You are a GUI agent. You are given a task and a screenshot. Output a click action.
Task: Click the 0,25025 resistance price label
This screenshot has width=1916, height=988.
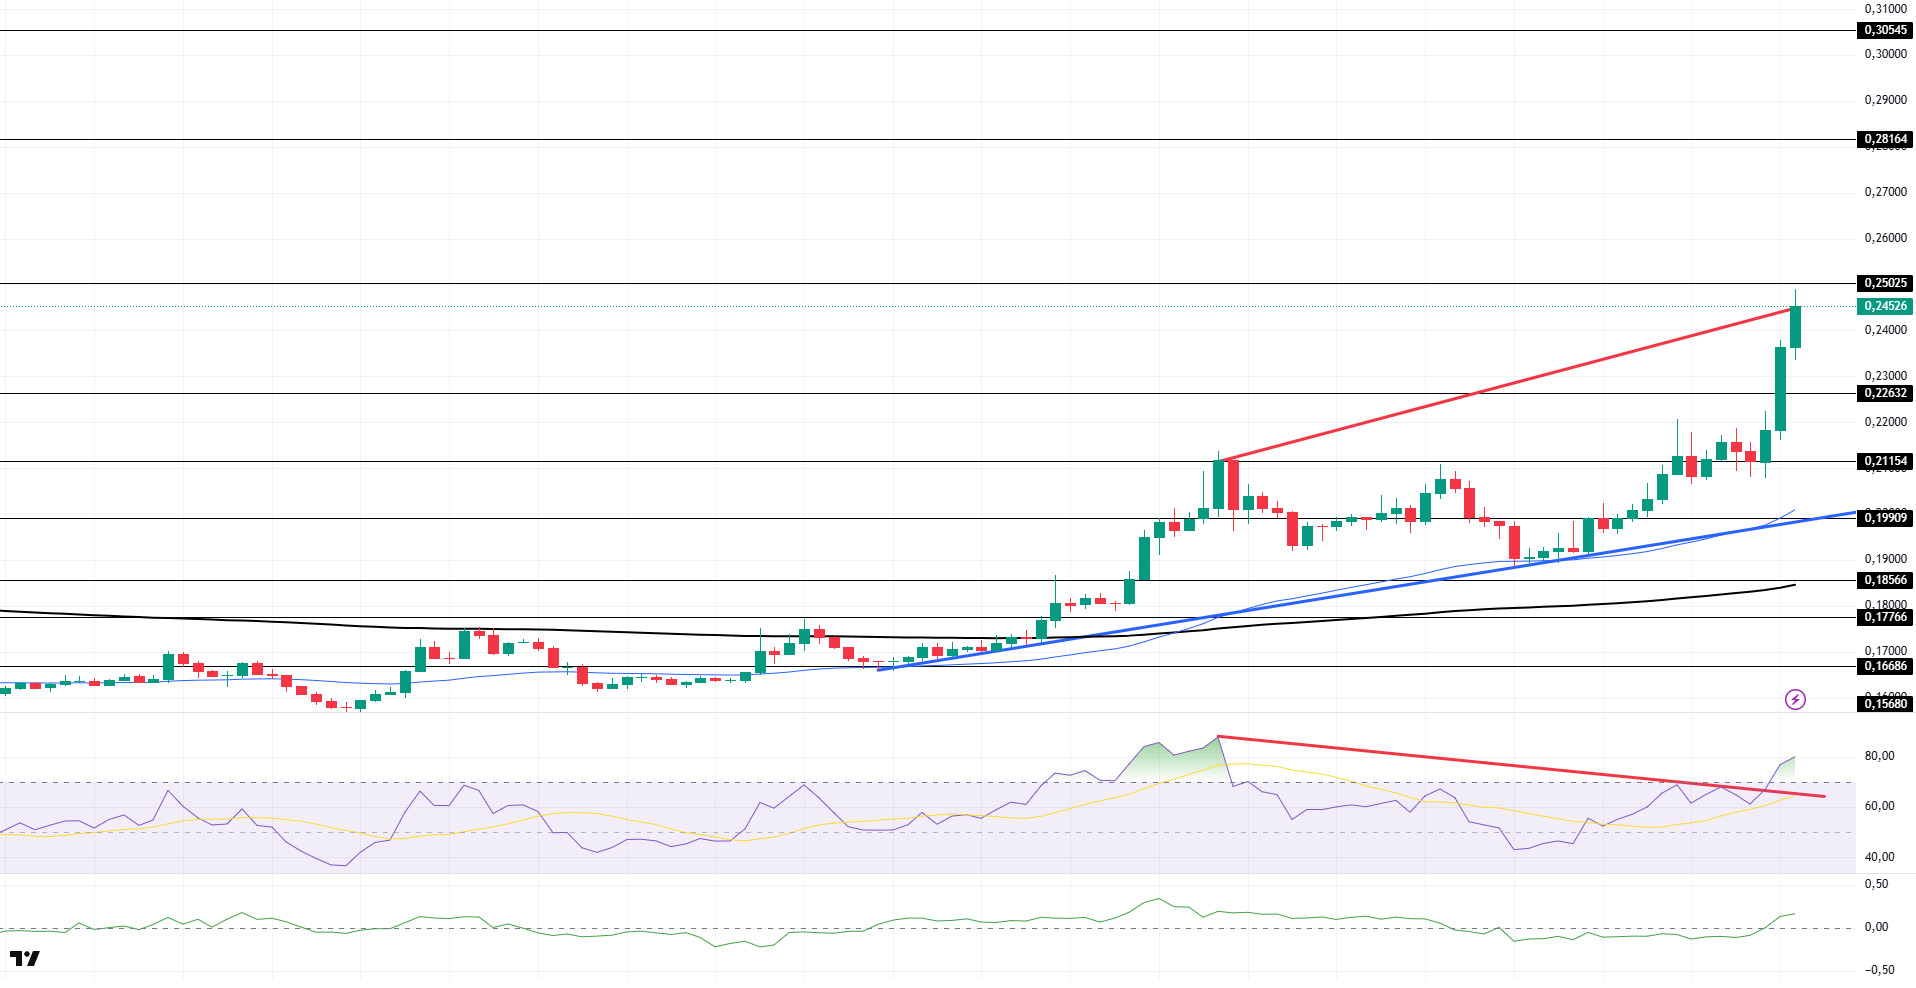[x=1885, y=283]
